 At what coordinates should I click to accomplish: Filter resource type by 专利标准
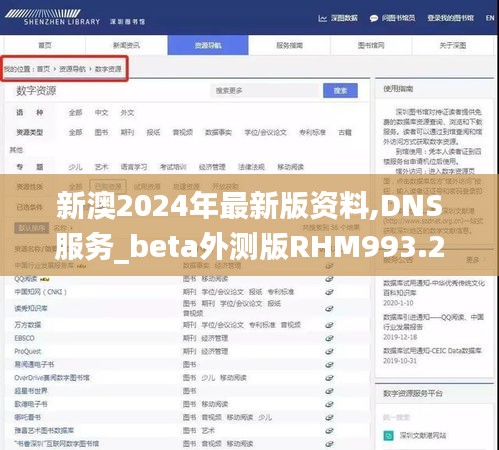pyautogui.click(x=312, y=132)
